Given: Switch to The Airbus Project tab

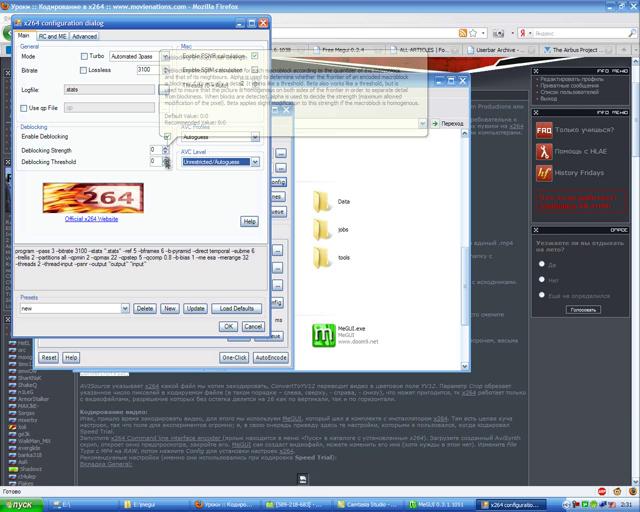Looking at the screenshot, I should 578,50.
